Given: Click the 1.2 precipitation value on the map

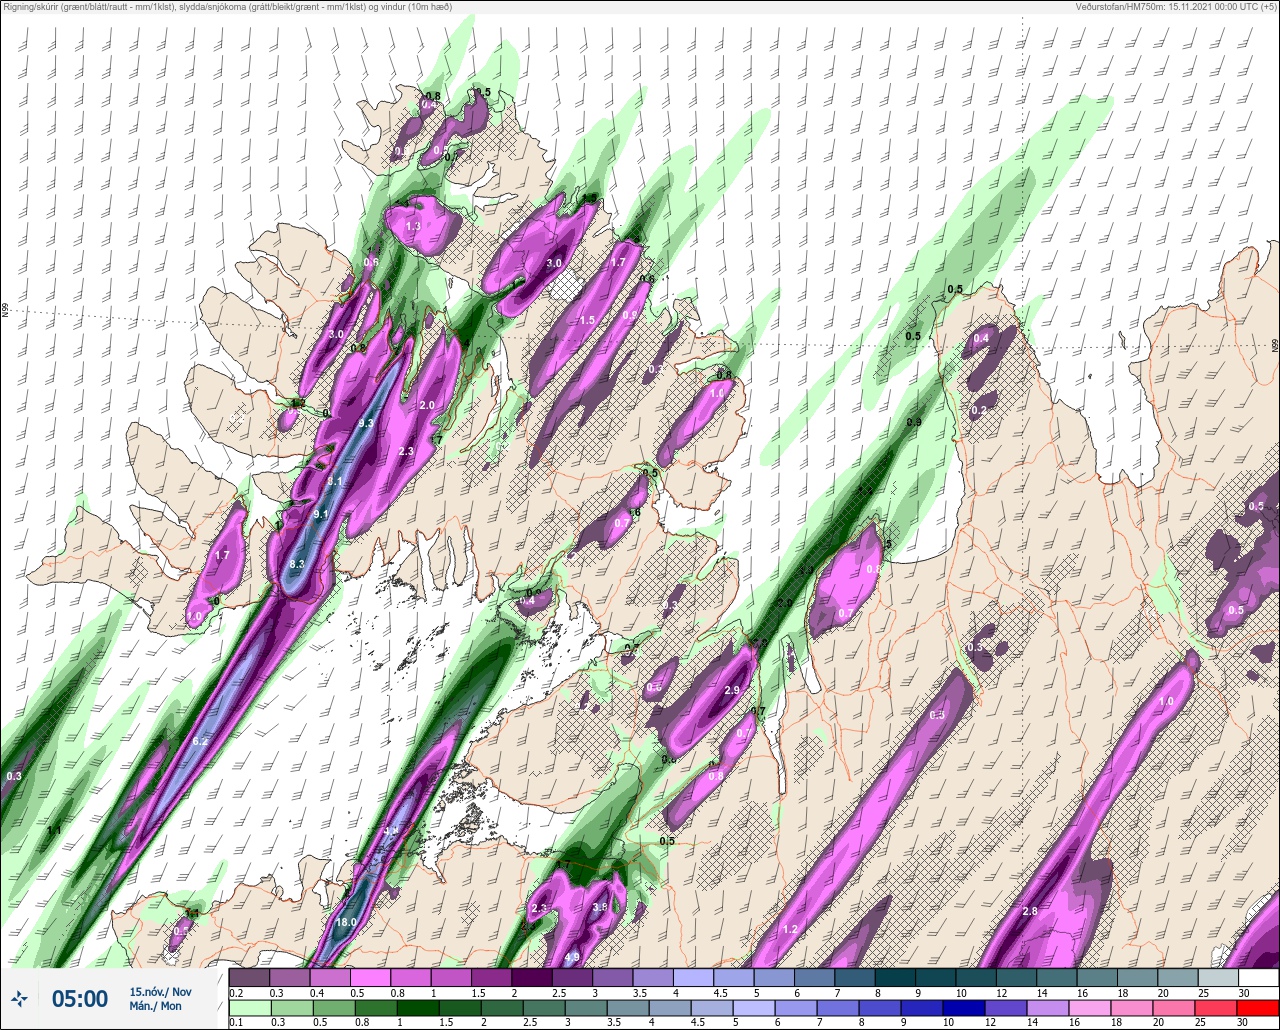Looking at the screenshot, I should point(790,930).
